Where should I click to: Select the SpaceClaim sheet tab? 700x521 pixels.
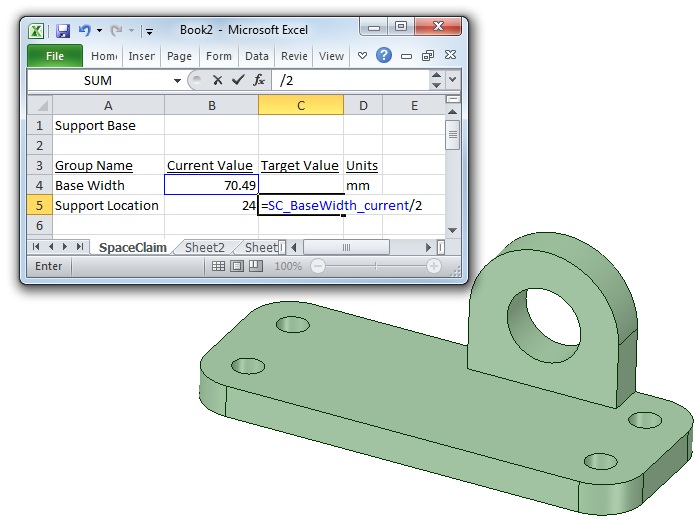click(133, 248)
